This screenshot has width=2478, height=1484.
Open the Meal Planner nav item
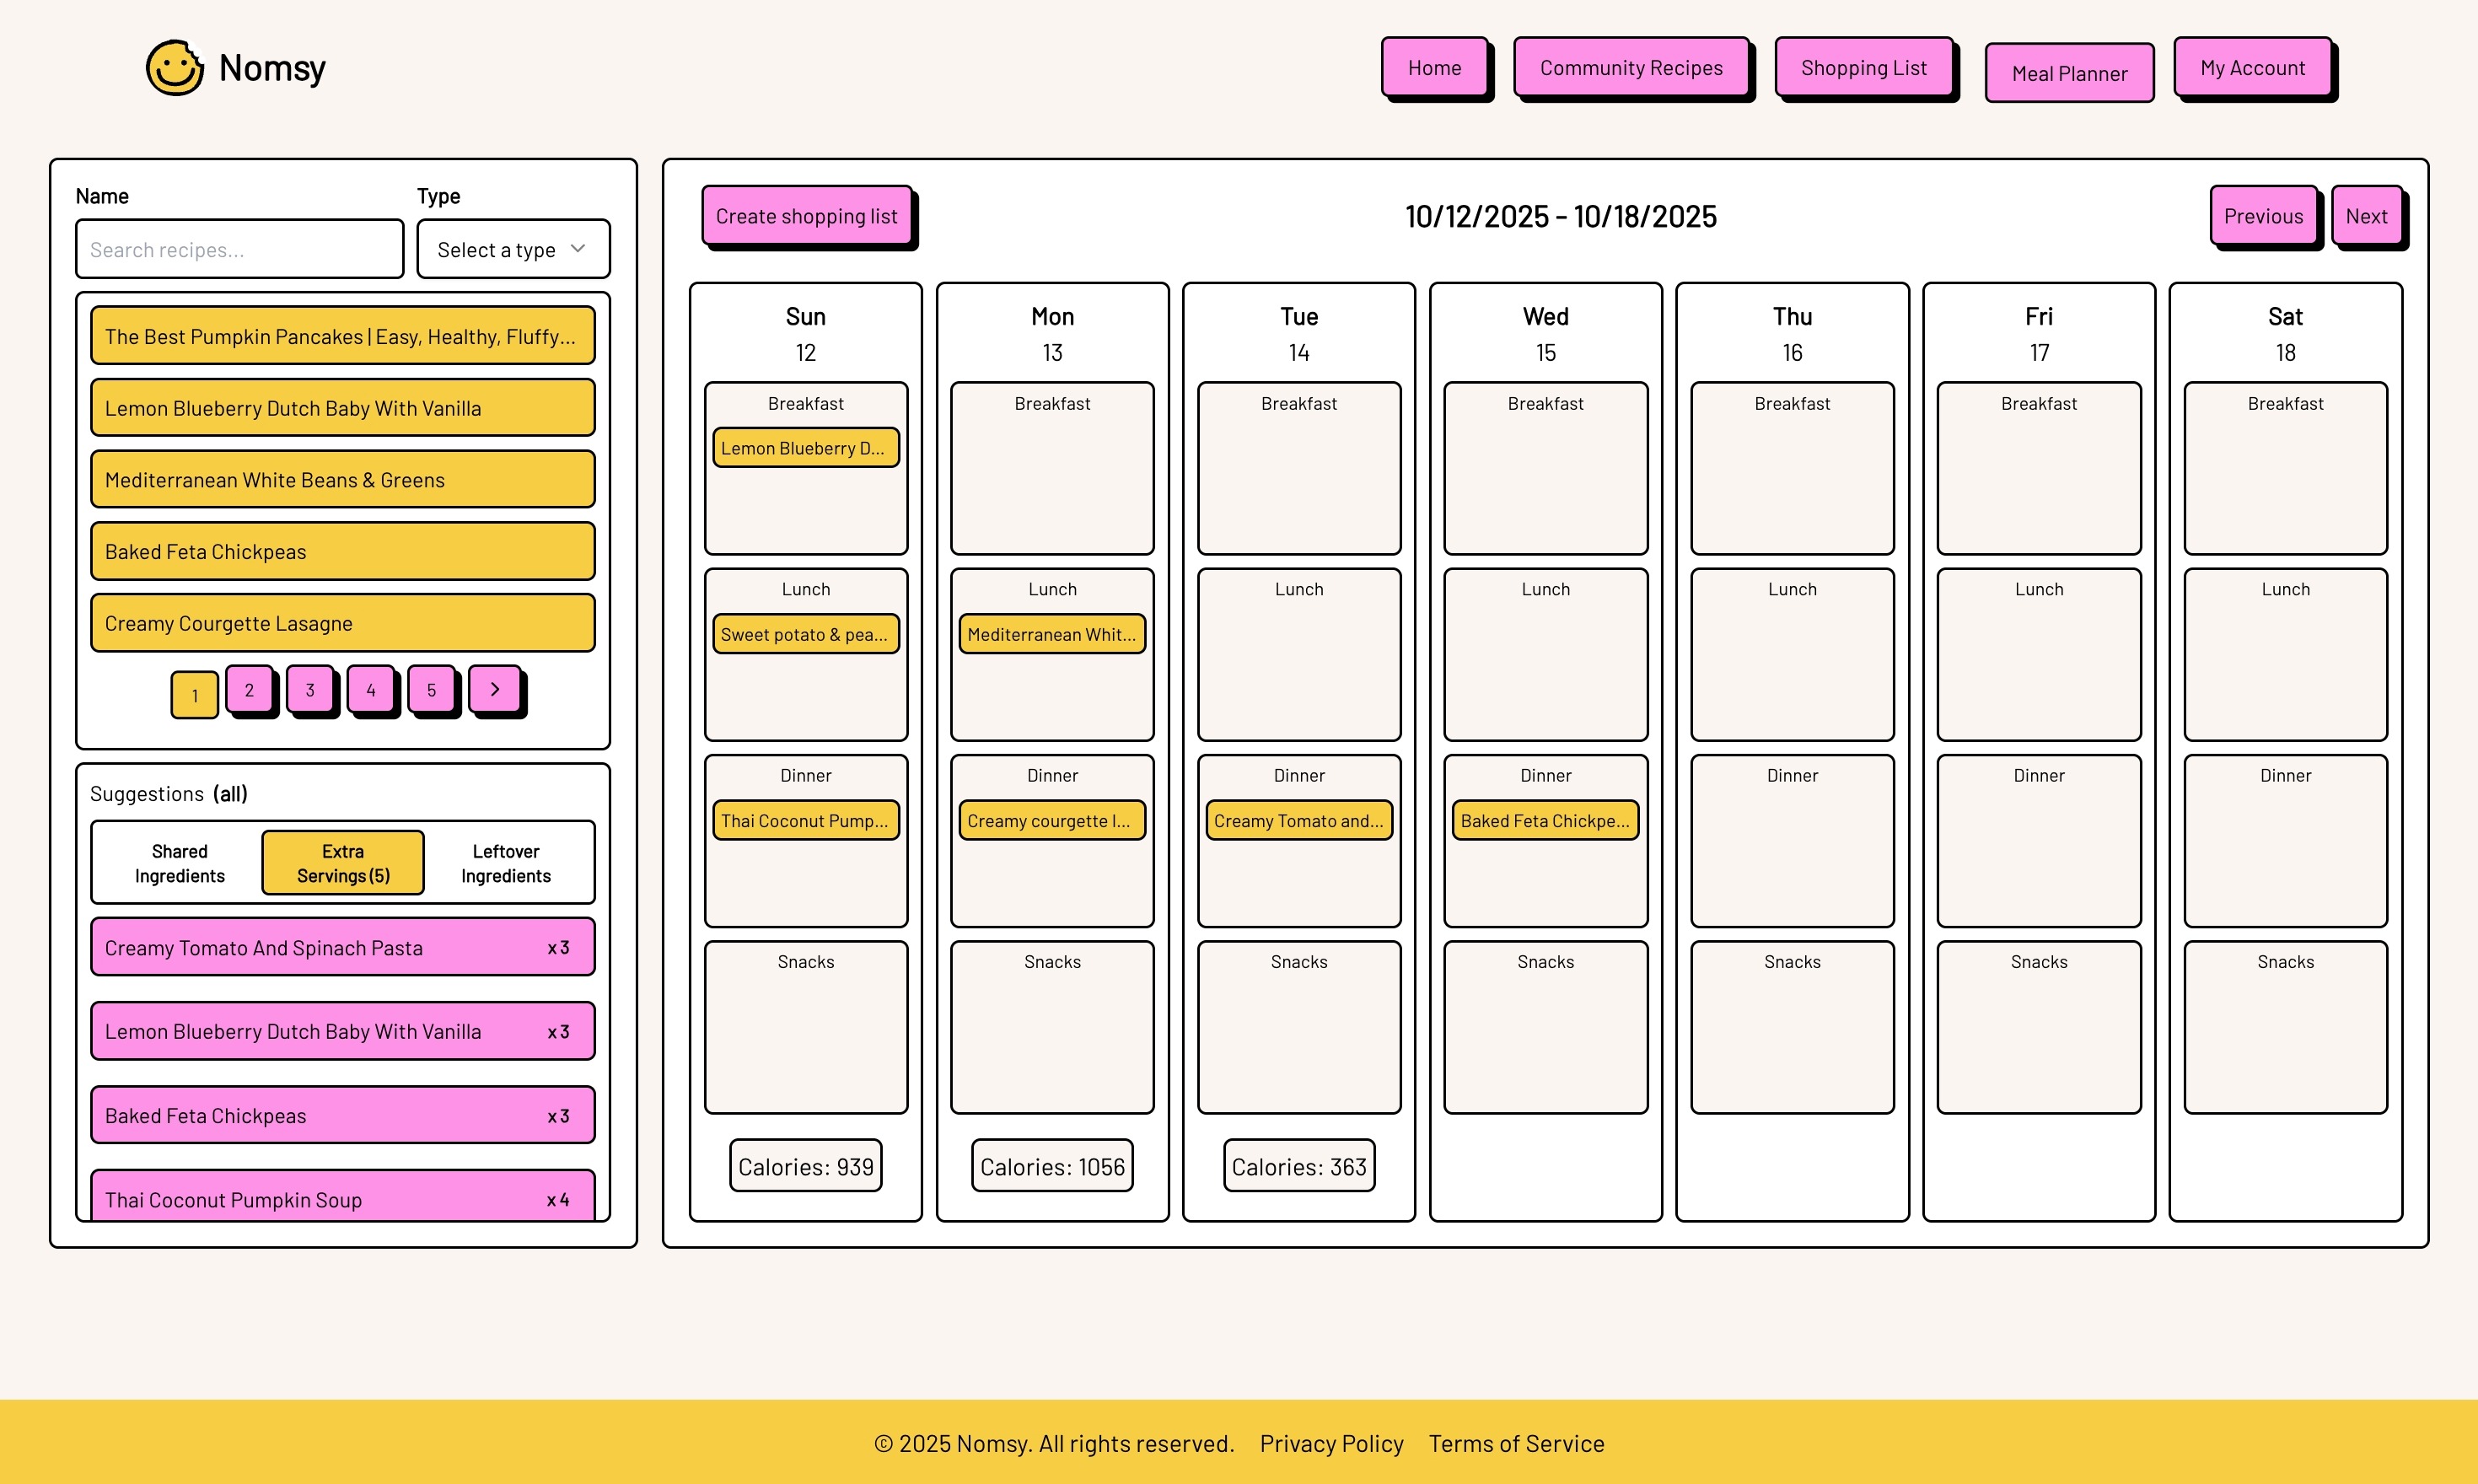(x=2068, y=73)
